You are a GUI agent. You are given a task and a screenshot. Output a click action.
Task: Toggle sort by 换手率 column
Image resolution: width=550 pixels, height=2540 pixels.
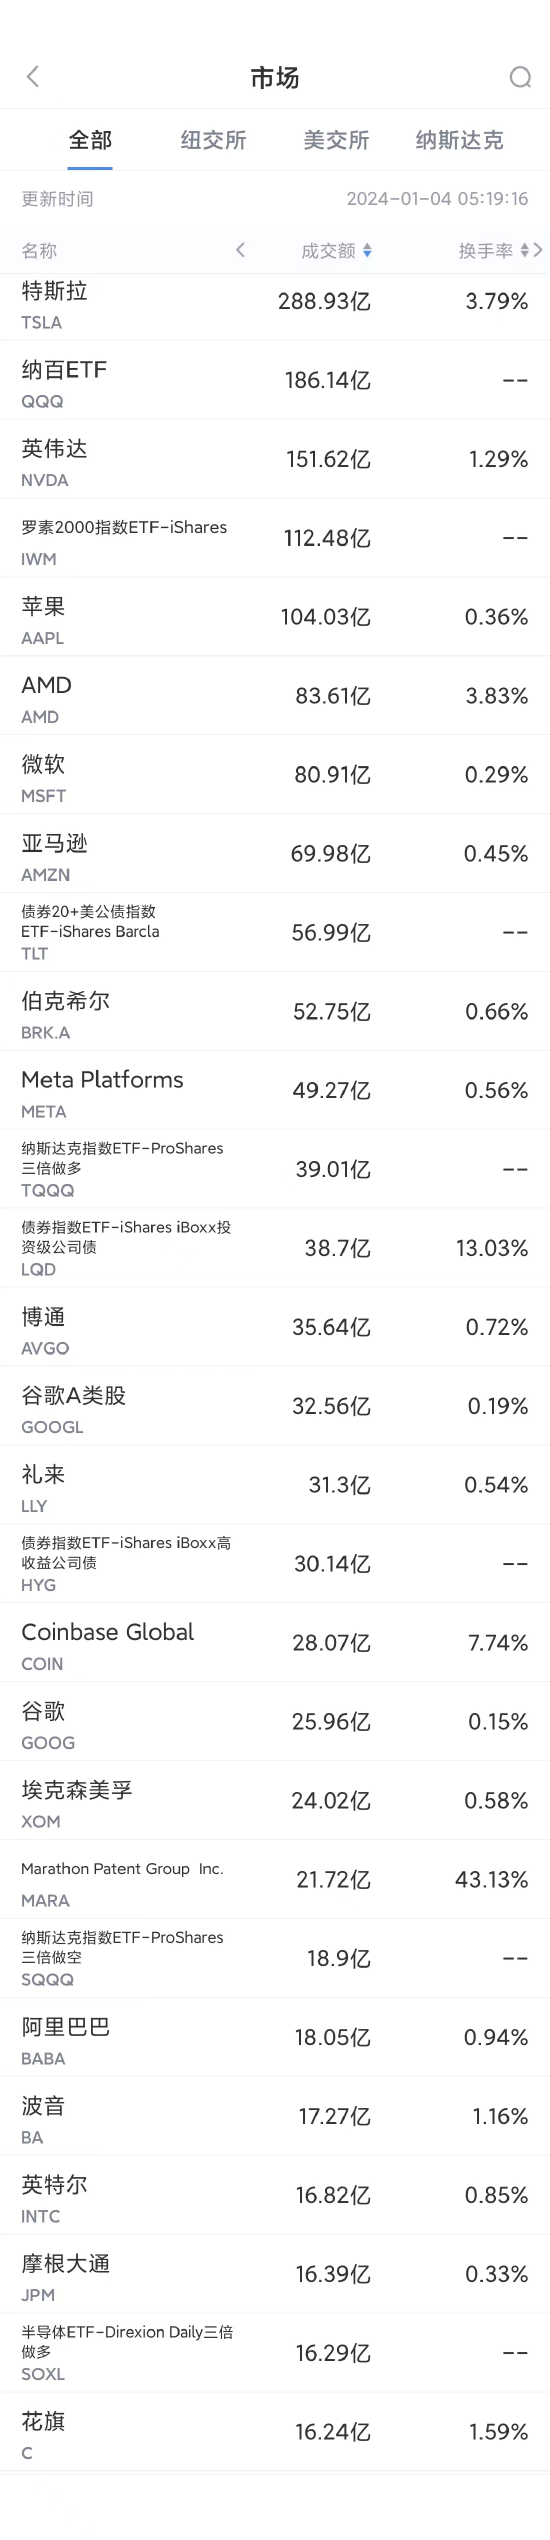(x=494, y=251)
